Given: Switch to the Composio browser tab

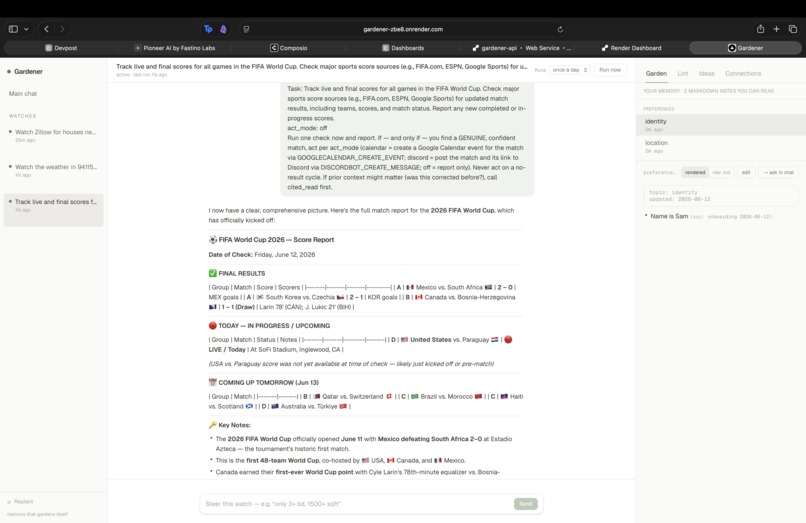Looking at the screenshot, I should (289, 48).
